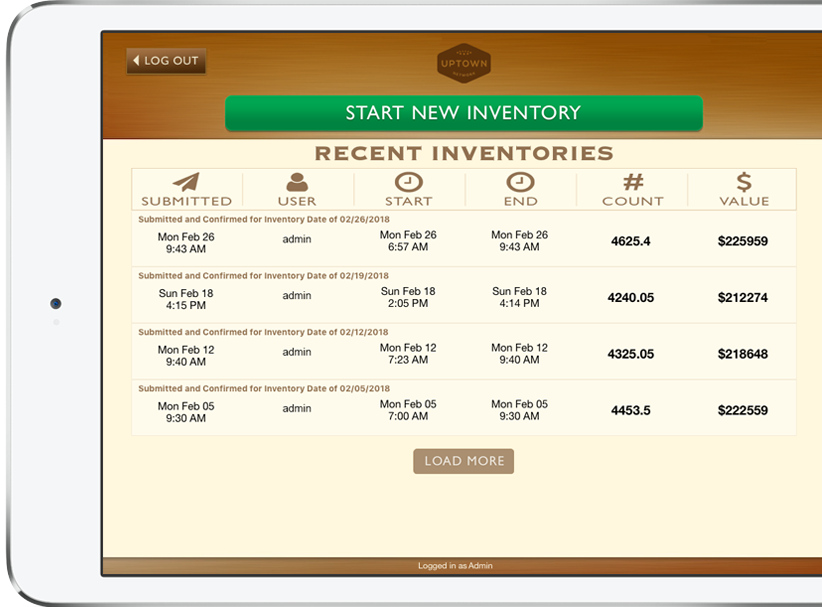The width and height of the screenshot is (822, 607).
Task: Click the User person icon
Action: click(297, 182)
